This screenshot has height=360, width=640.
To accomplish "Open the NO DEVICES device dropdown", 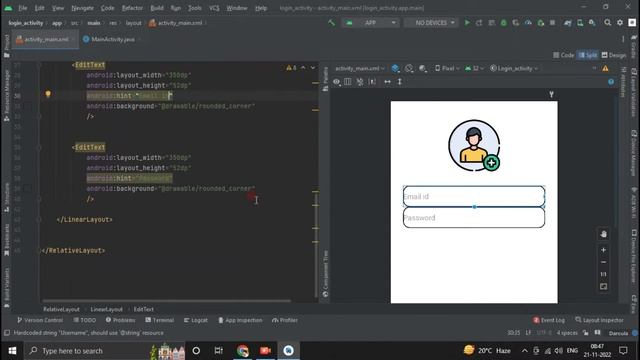I will coord(431,23).
